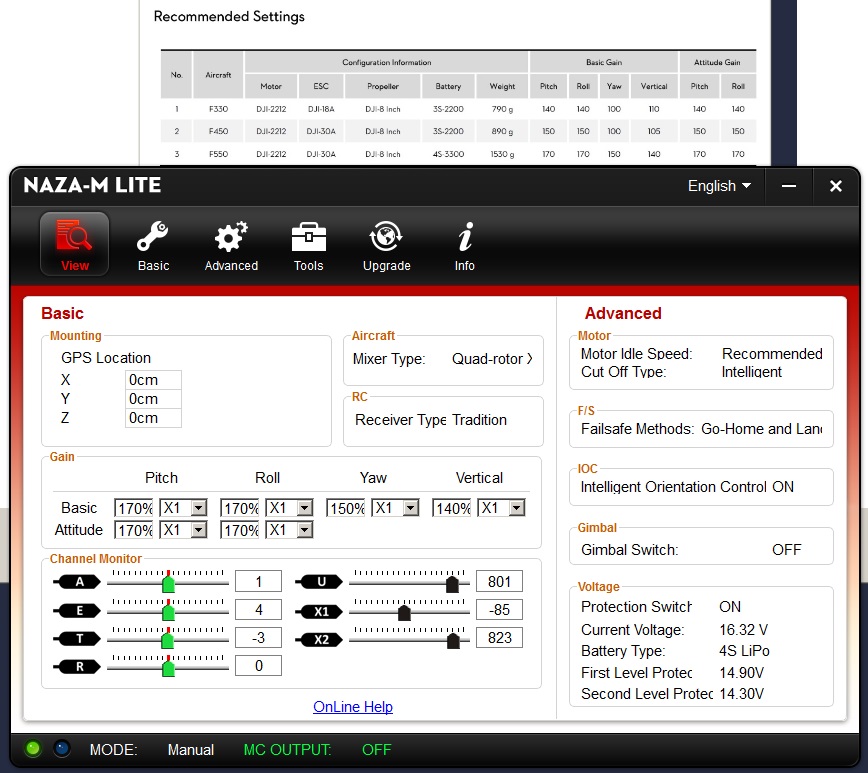Open the View tab icon
Image resolution: width=868 pixels, height=773 pixels.
tap(75, 244)
